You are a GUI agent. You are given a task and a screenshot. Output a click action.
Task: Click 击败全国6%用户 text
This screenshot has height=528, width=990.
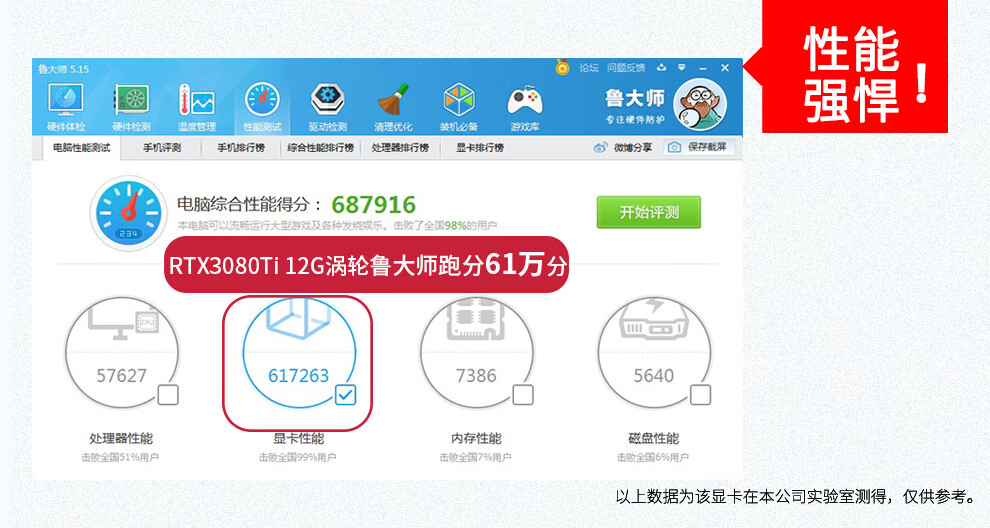click(653, 457)
